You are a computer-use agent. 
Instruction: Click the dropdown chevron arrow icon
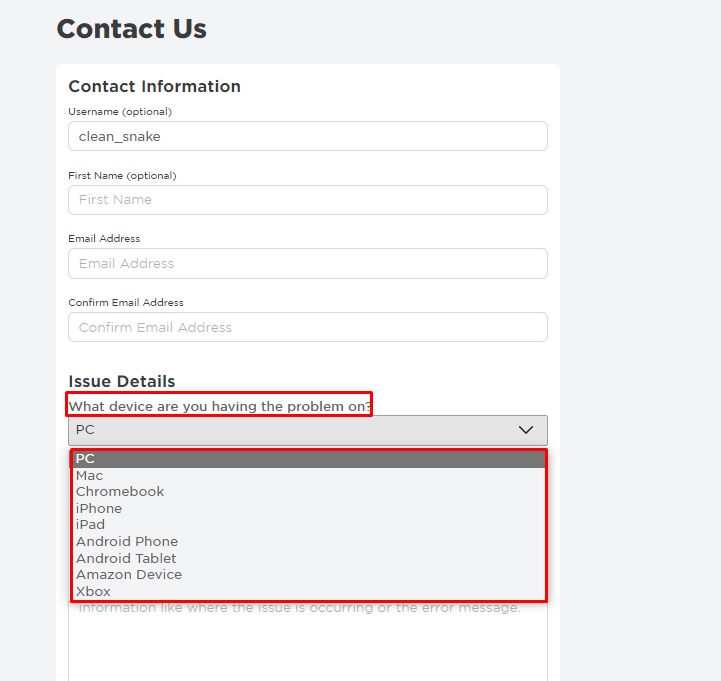pos(526,430)
